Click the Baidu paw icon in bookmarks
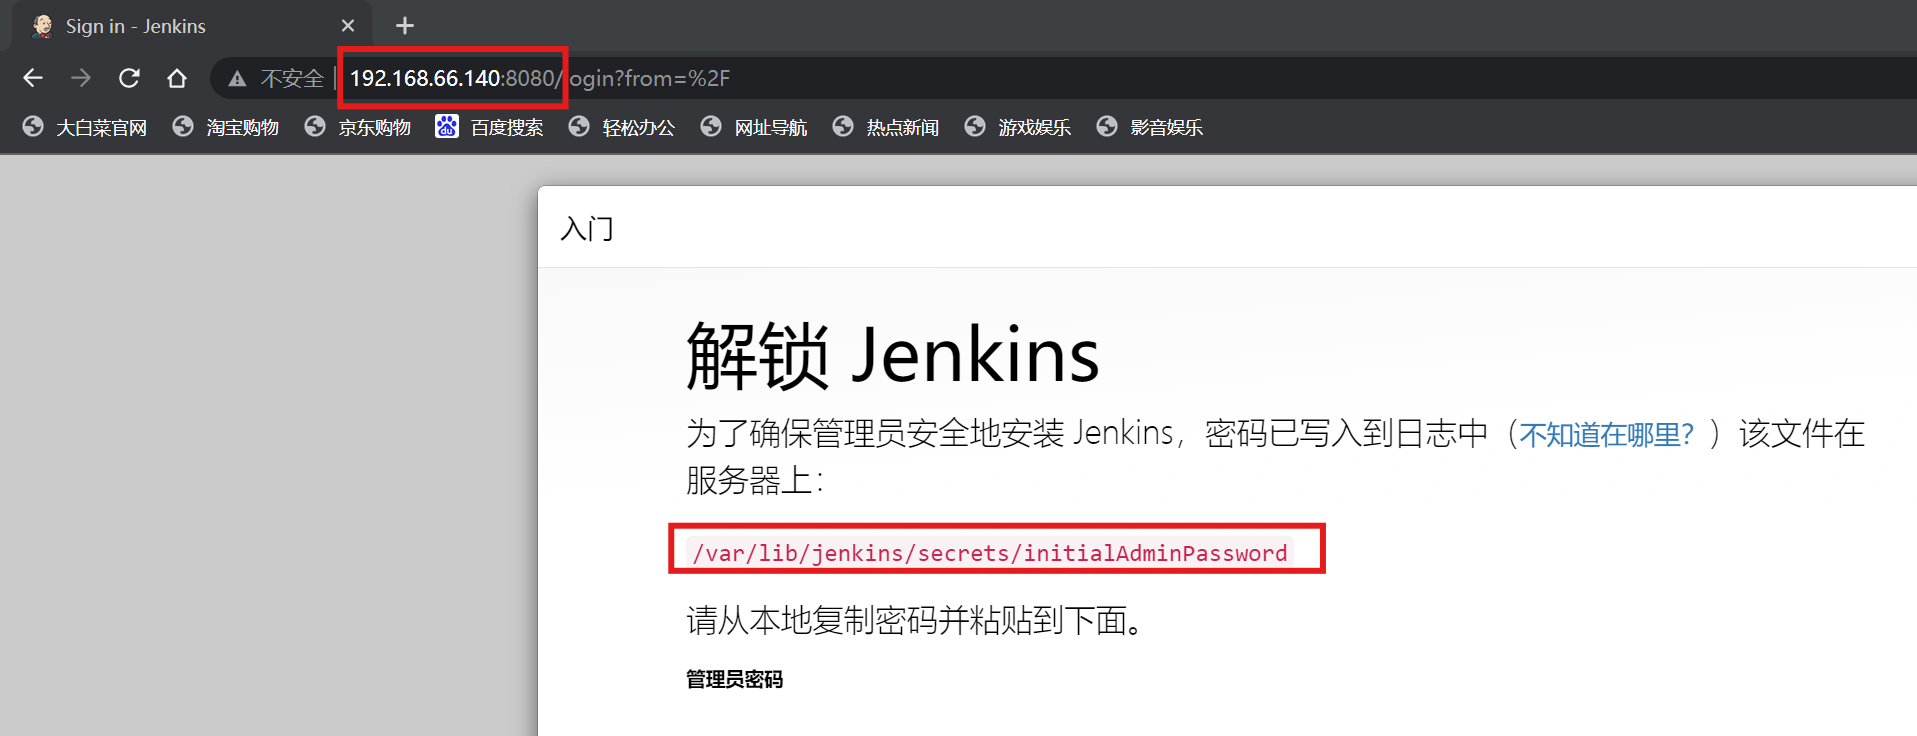1917x736 pixels. click(447, 126)
